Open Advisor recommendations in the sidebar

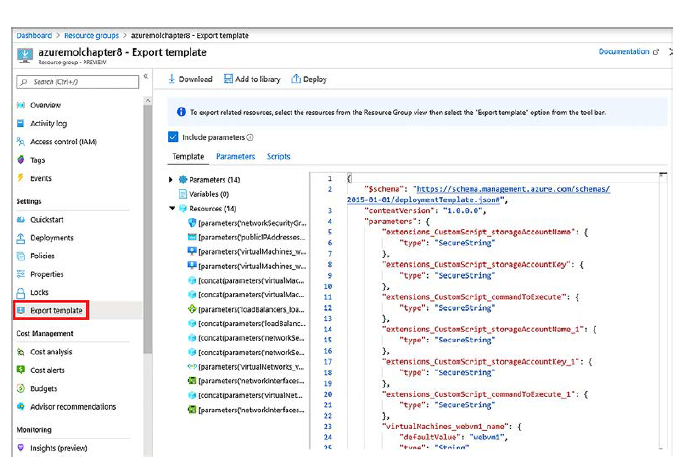tap(72, 407)
